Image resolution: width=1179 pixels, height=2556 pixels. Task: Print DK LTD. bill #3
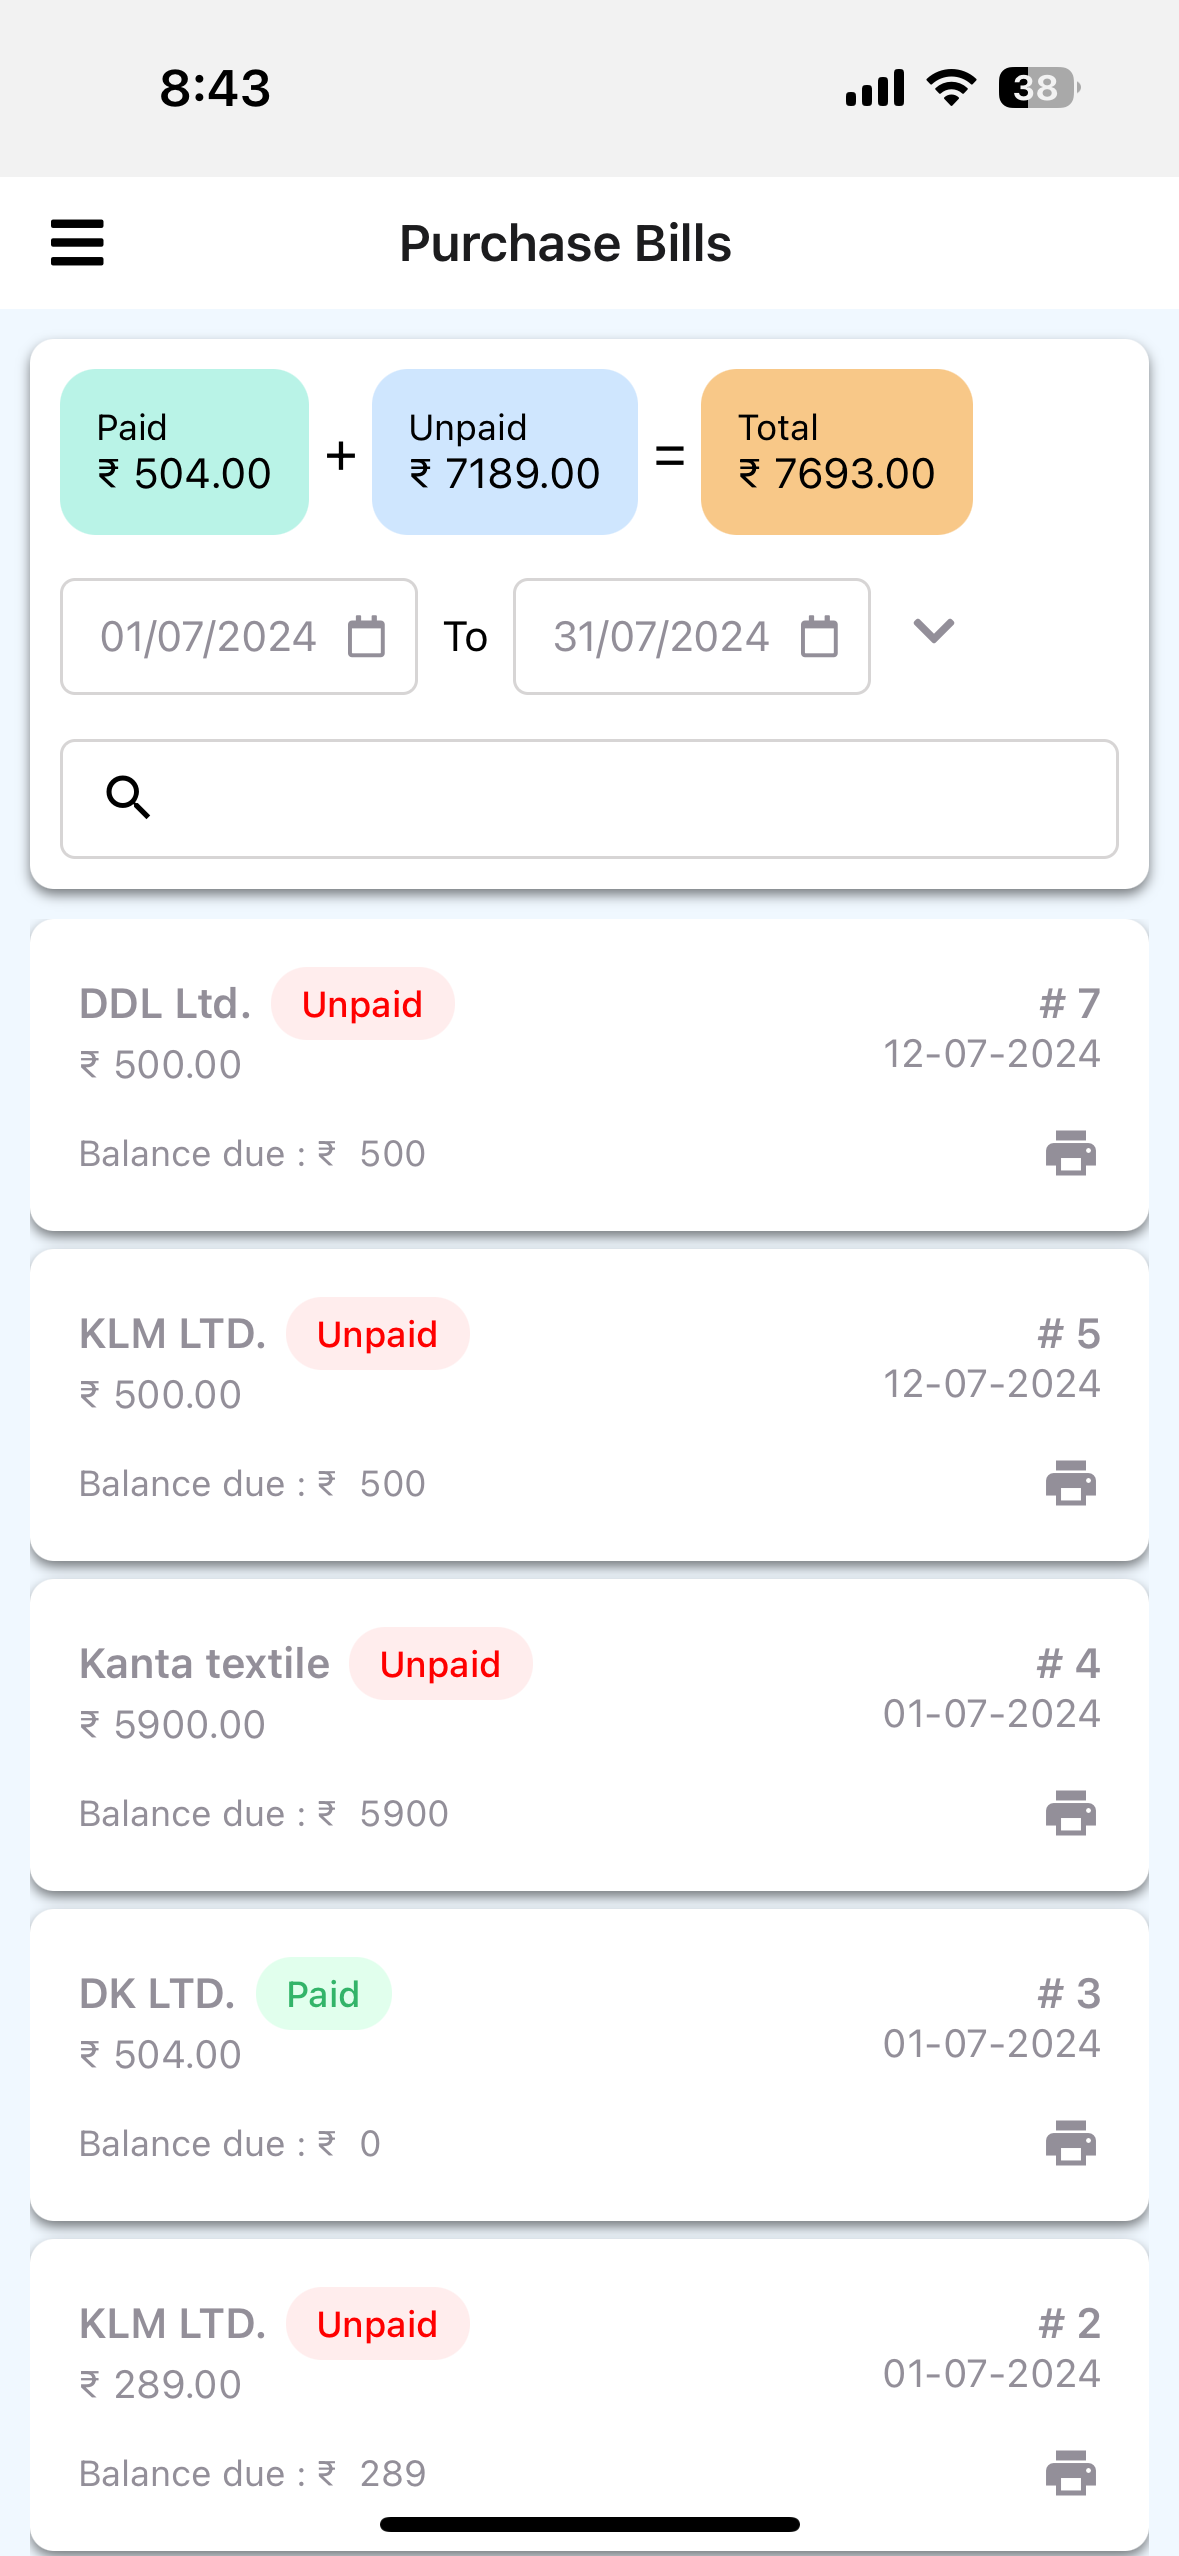pos(1070,2143)
